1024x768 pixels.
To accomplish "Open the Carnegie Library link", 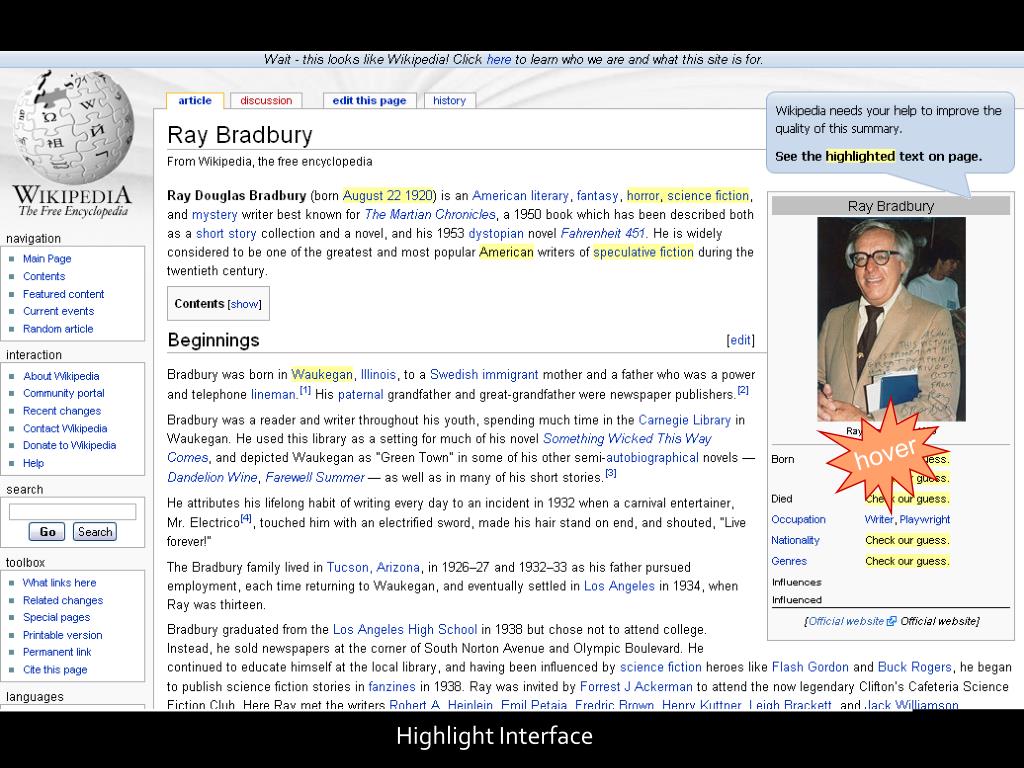I will [684, 420].
